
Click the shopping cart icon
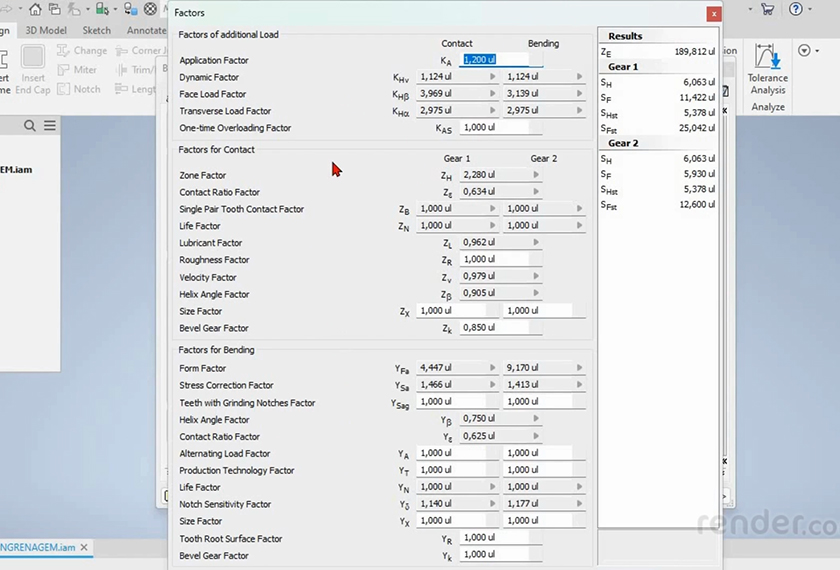[767, 9]
